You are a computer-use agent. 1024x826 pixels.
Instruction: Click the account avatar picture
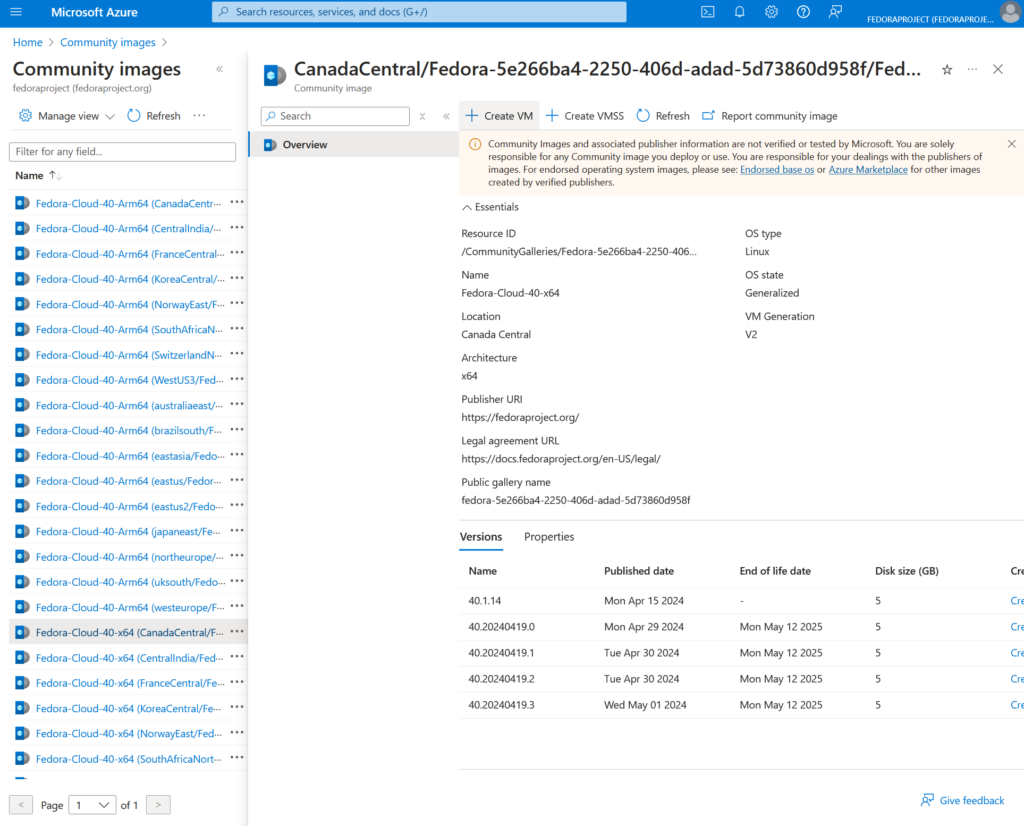pos(1011,12)
